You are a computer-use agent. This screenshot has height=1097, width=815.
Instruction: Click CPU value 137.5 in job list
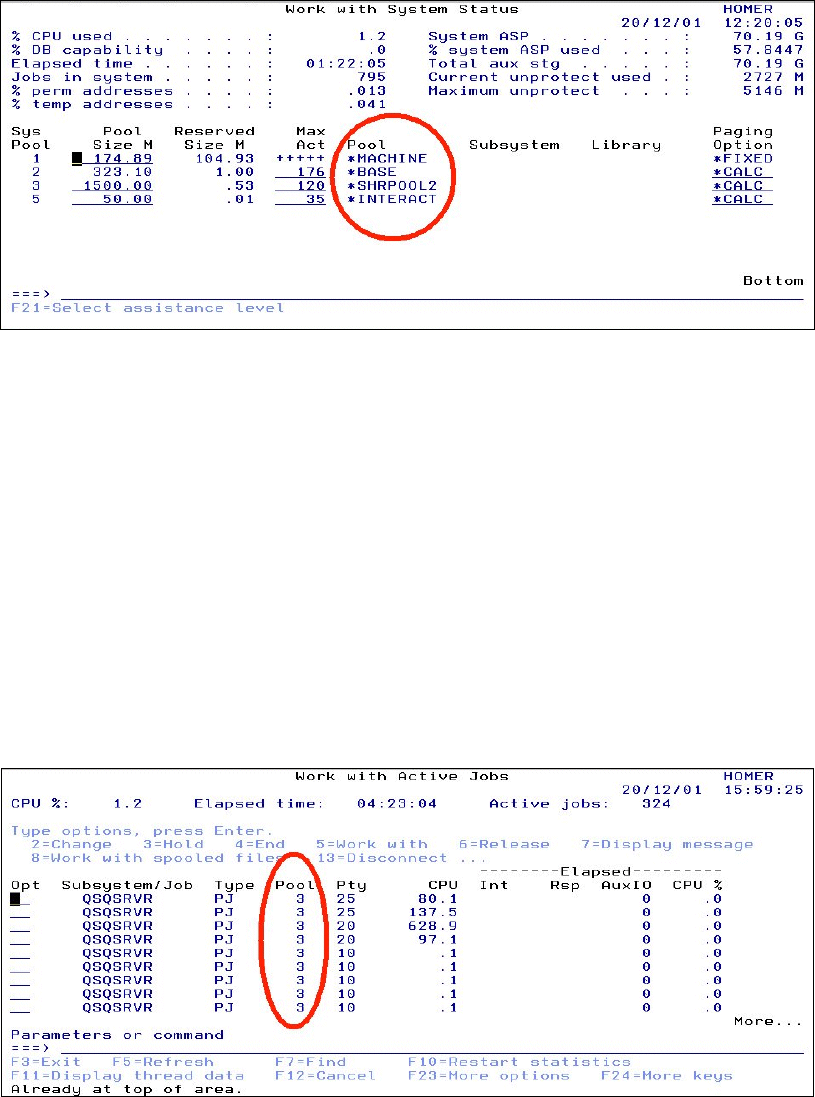pyautogui.click(x=432, y=913)
